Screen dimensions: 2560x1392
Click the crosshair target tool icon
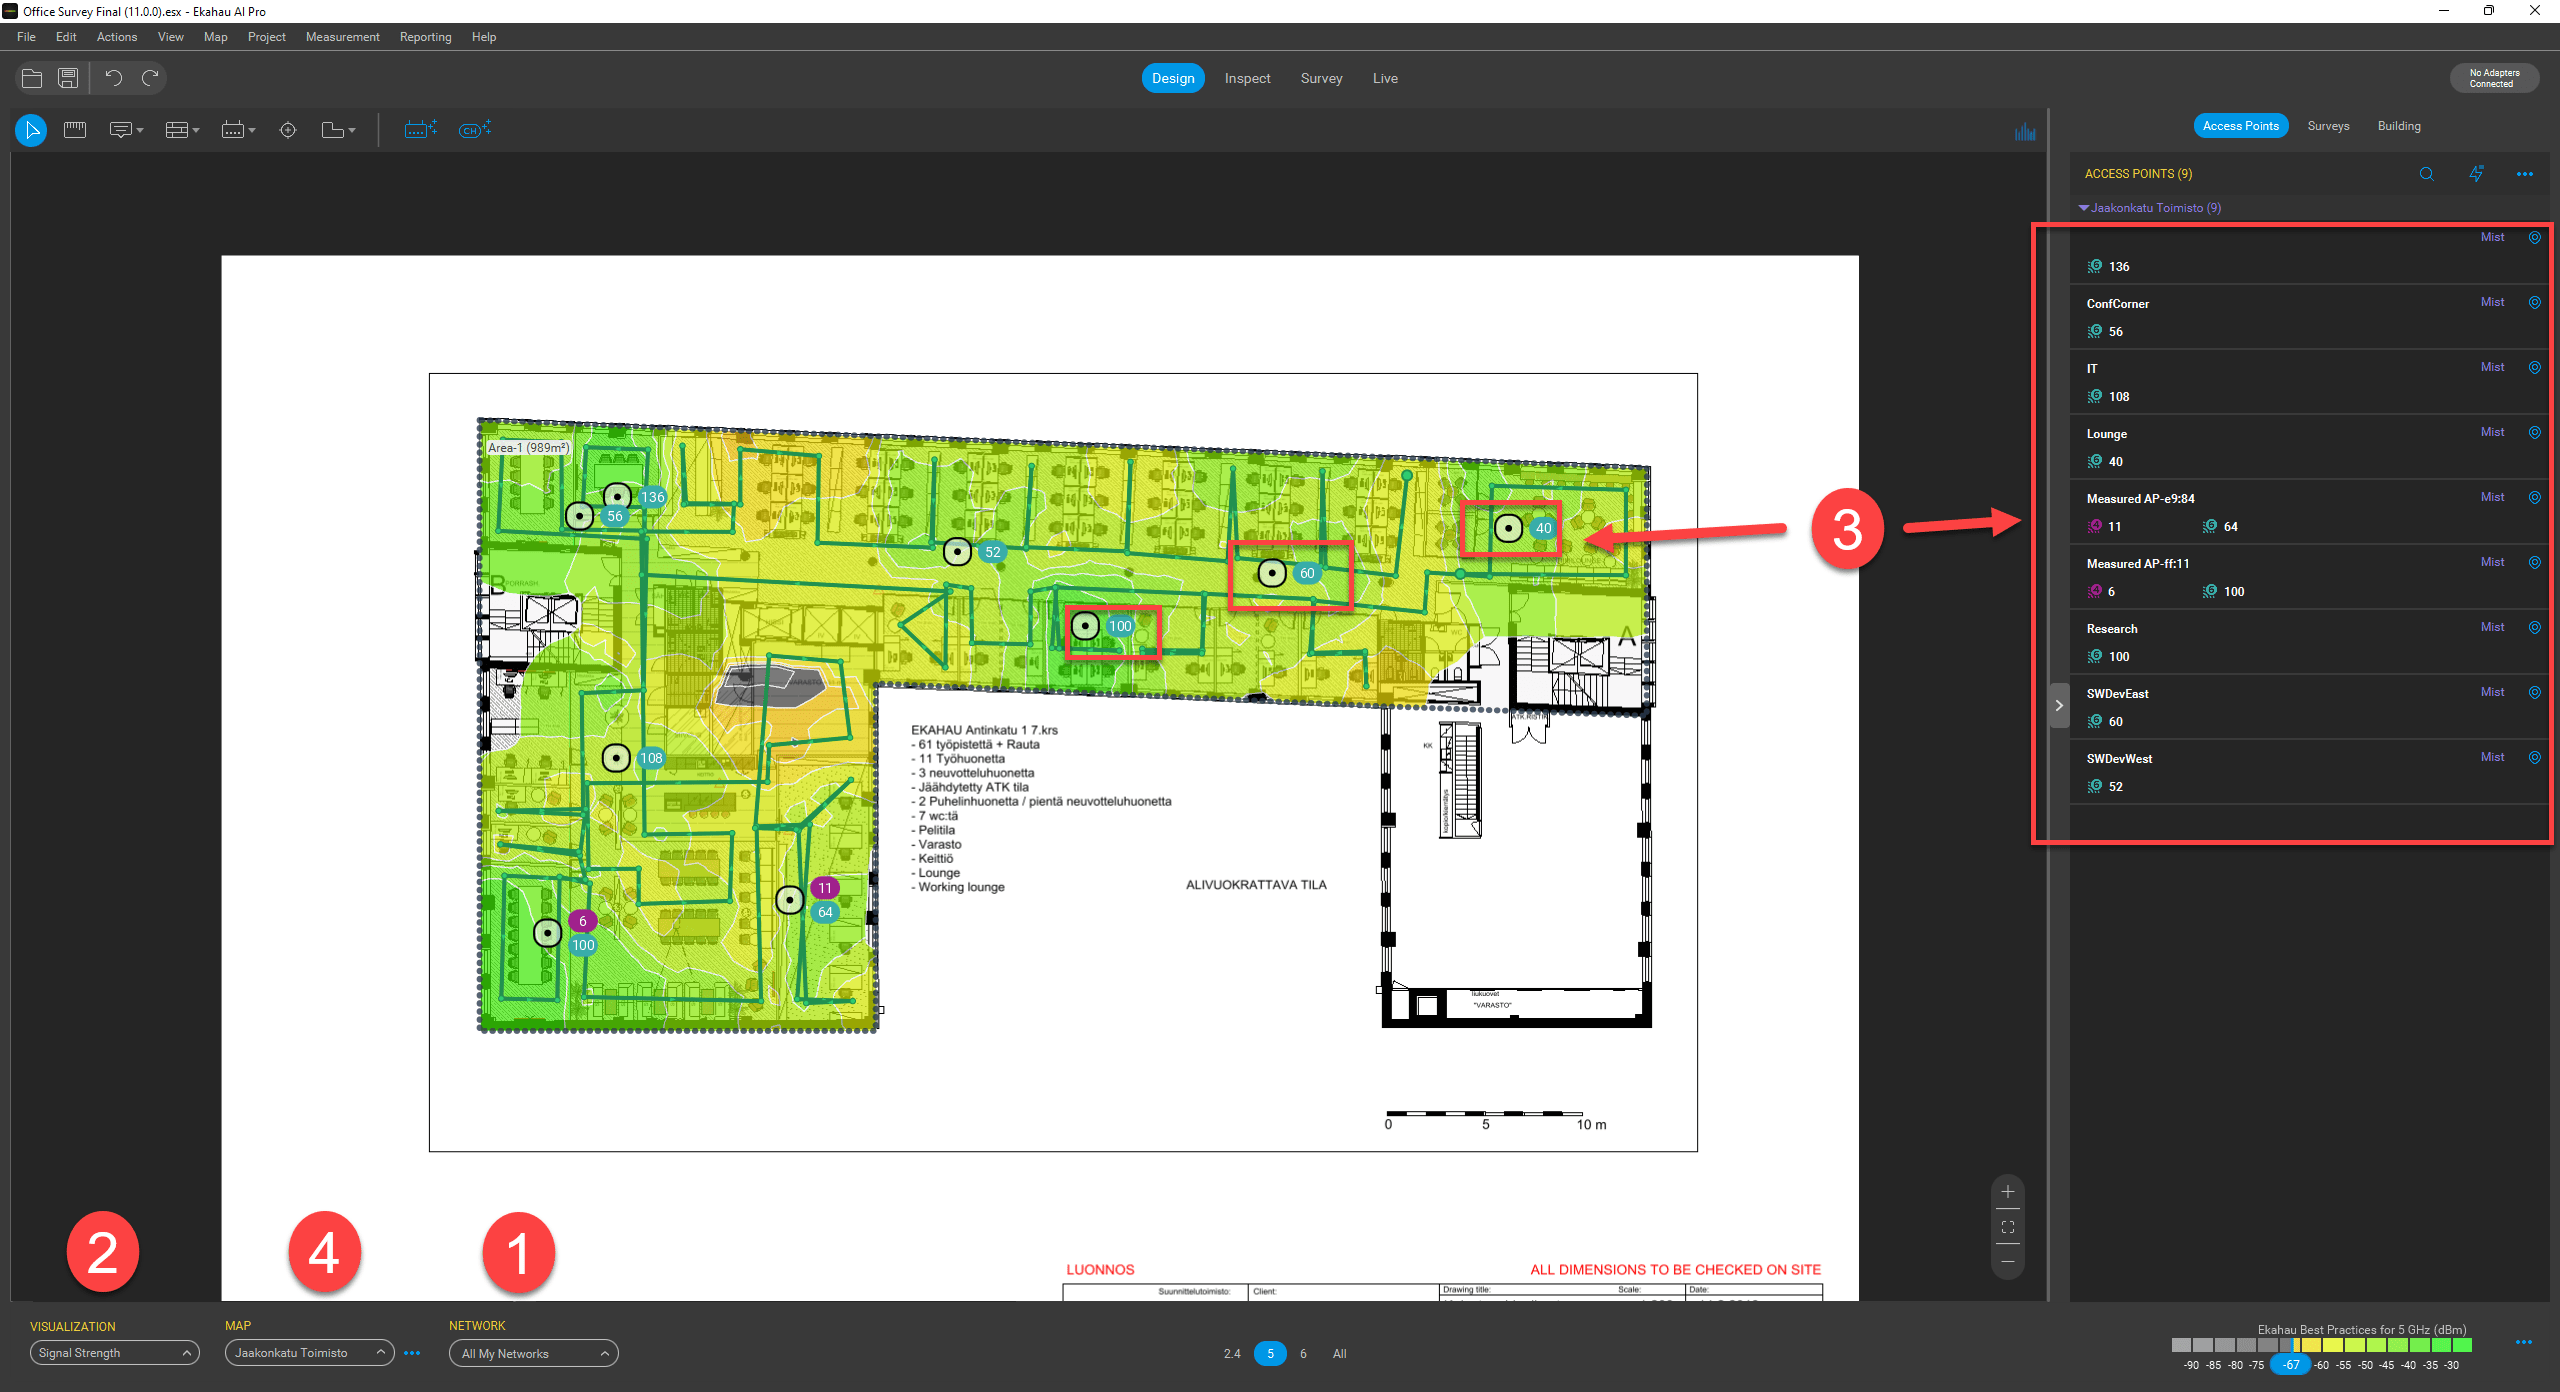288,130
